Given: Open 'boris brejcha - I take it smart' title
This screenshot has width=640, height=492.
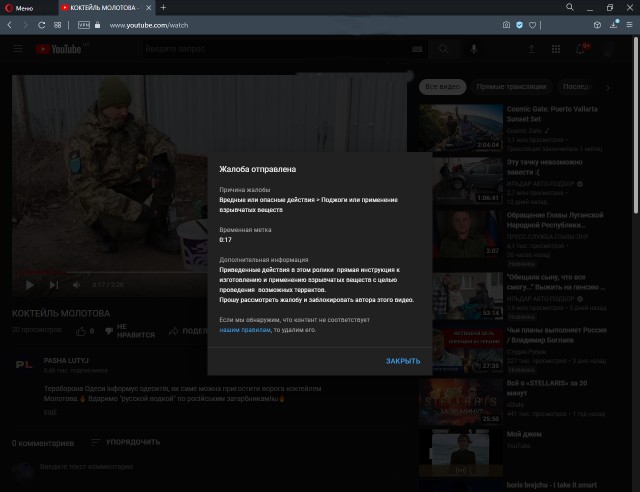Looking at the screenshot, I should tap(551, 485).
